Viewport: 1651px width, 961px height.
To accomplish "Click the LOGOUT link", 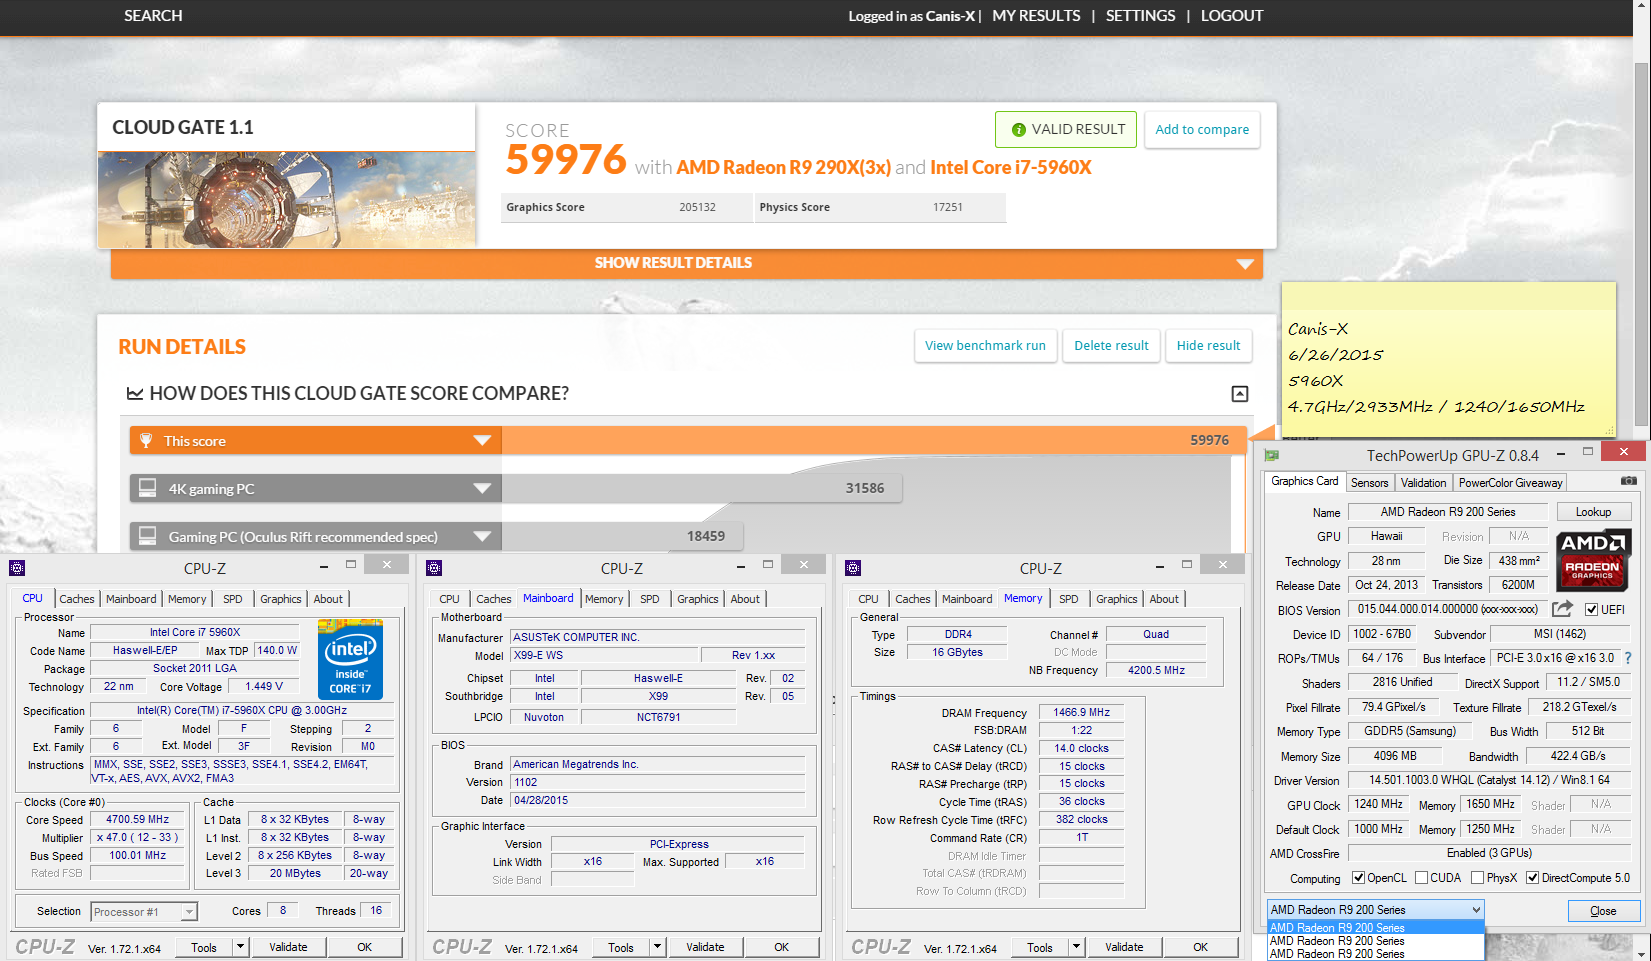I will tap(1232, 16).
